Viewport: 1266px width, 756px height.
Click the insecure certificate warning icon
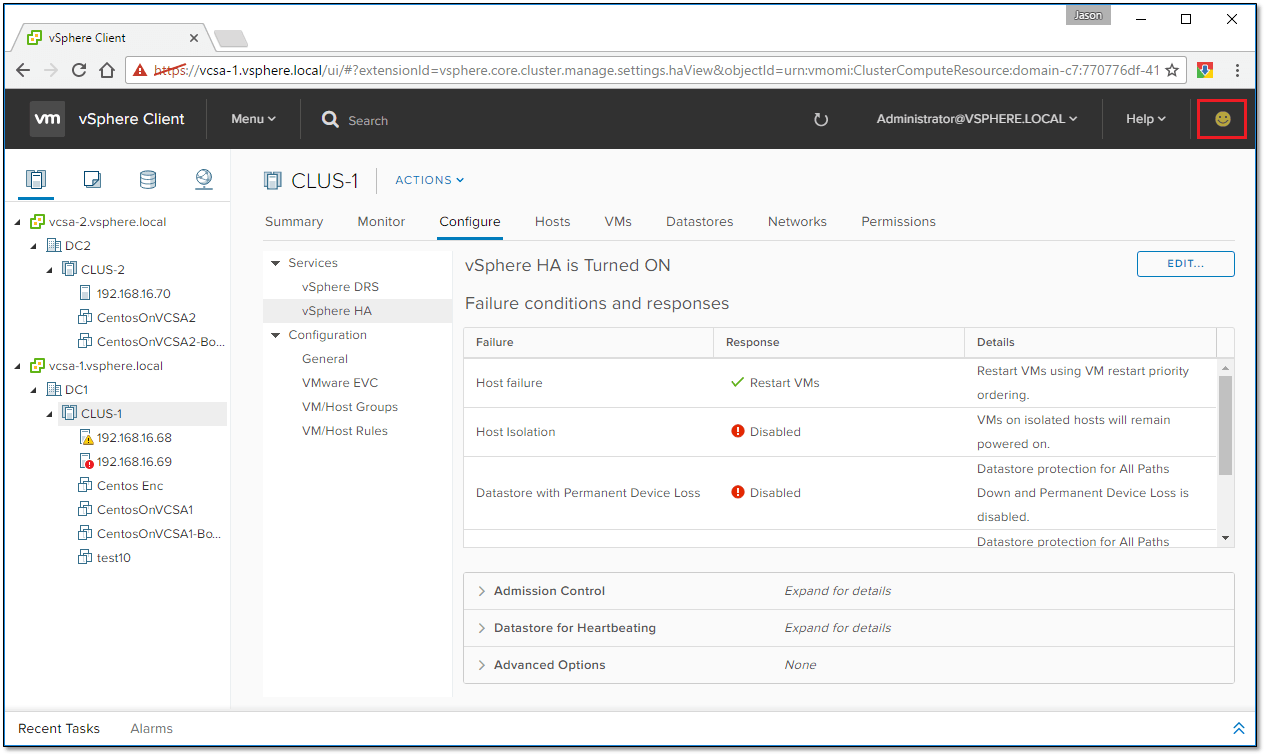pyautogui.click(x=140, y=70)
